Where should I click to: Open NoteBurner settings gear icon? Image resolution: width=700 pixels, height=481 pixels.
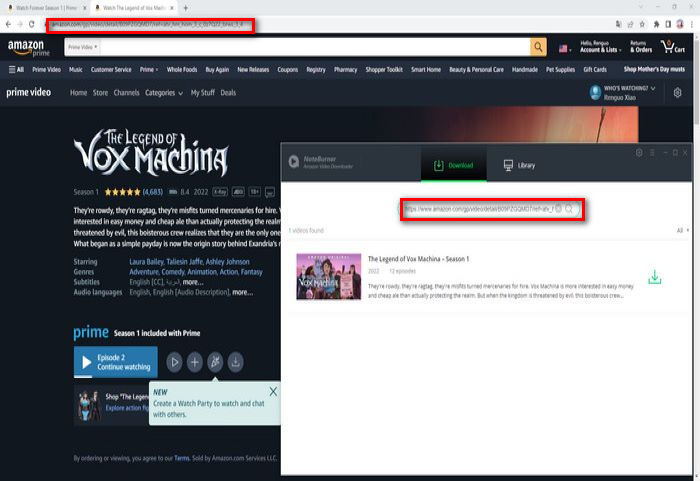click(x=639, y=153)
